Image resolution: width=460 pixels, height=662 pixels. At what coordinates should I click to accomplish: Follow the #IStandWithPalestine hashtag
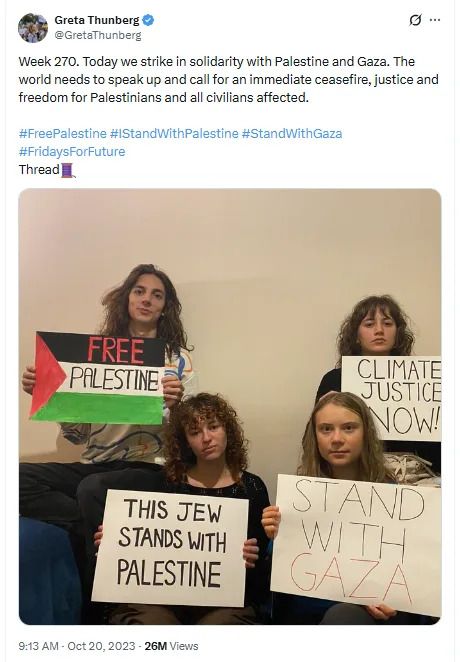click(x=174, y=134)
